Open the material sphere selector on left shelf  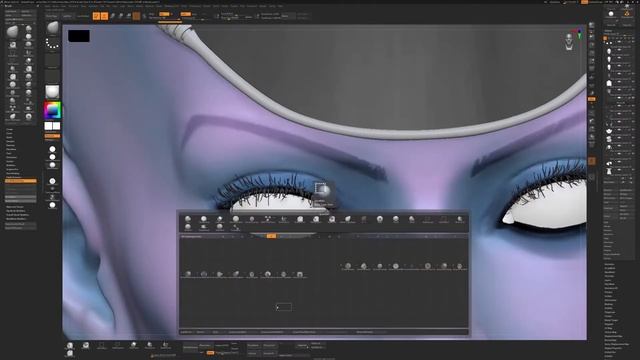coord(52,92)
